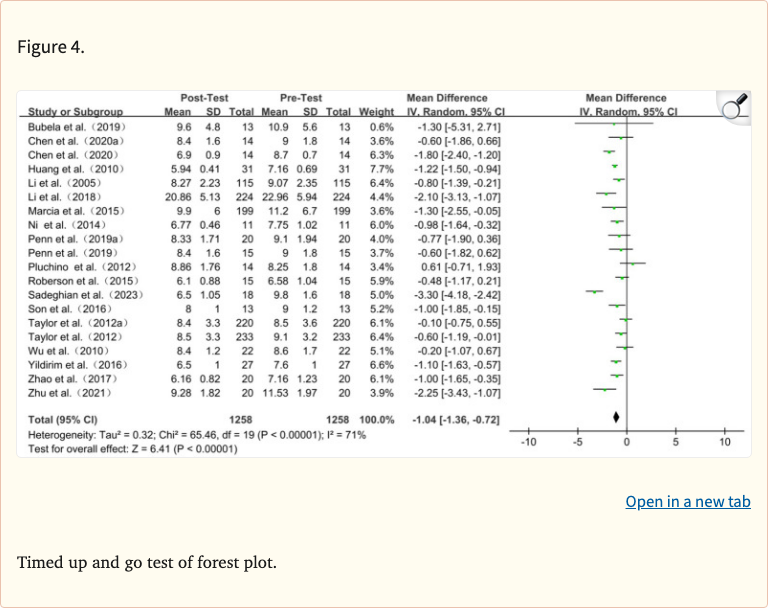The width and height of the screenshot is (768, 608).
Task: Click the "Weight" column header
Action: (376, 111)
